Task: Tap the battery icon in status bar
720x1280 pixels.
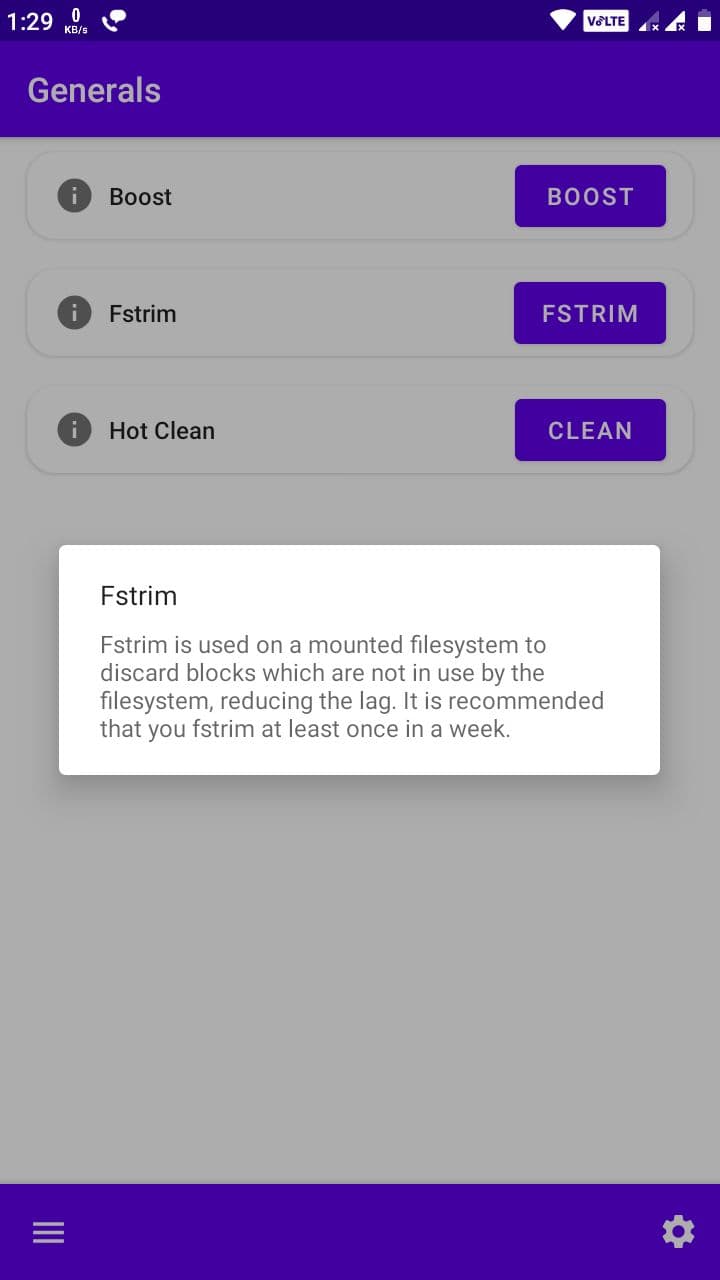Action: pos(704,20)
